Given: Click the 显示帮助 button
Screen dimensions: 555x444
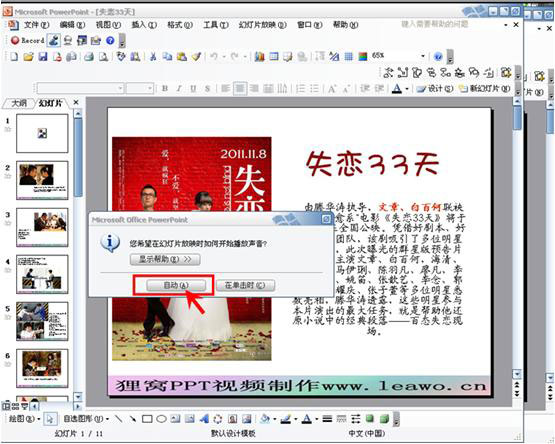Looking at the screenshot, I should point(165,260).
